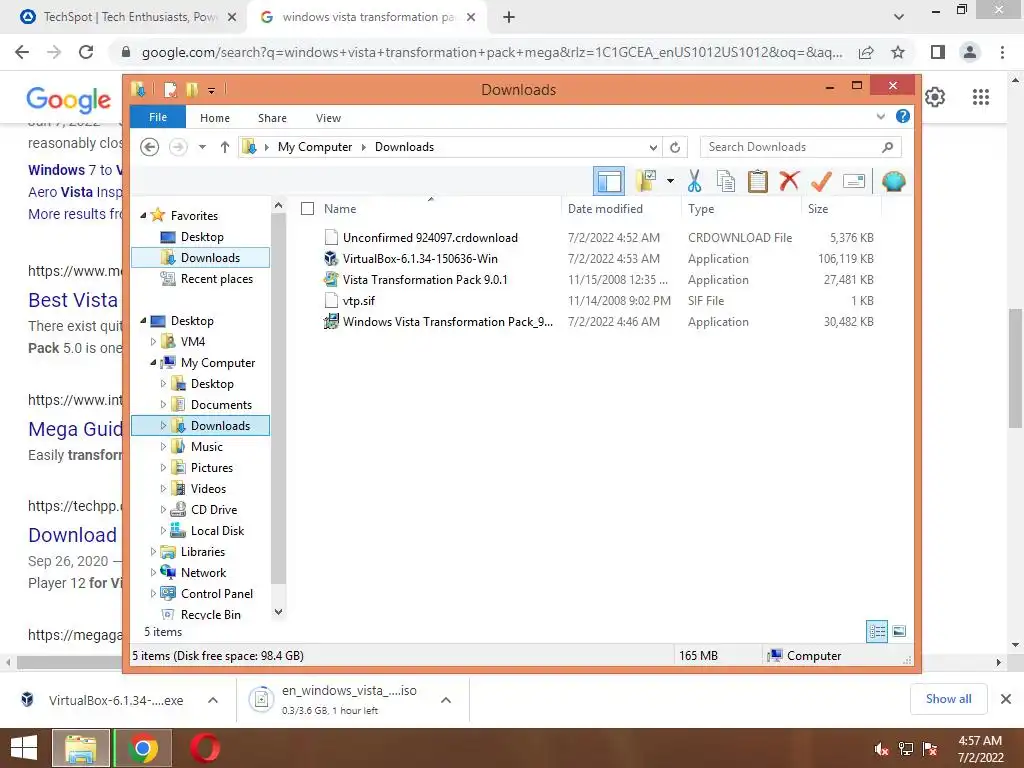Click the Cut scissors icon in Explorer toolbar
Image resolution: width=1024 pixels, height=768 pixels.
(694, 181)
